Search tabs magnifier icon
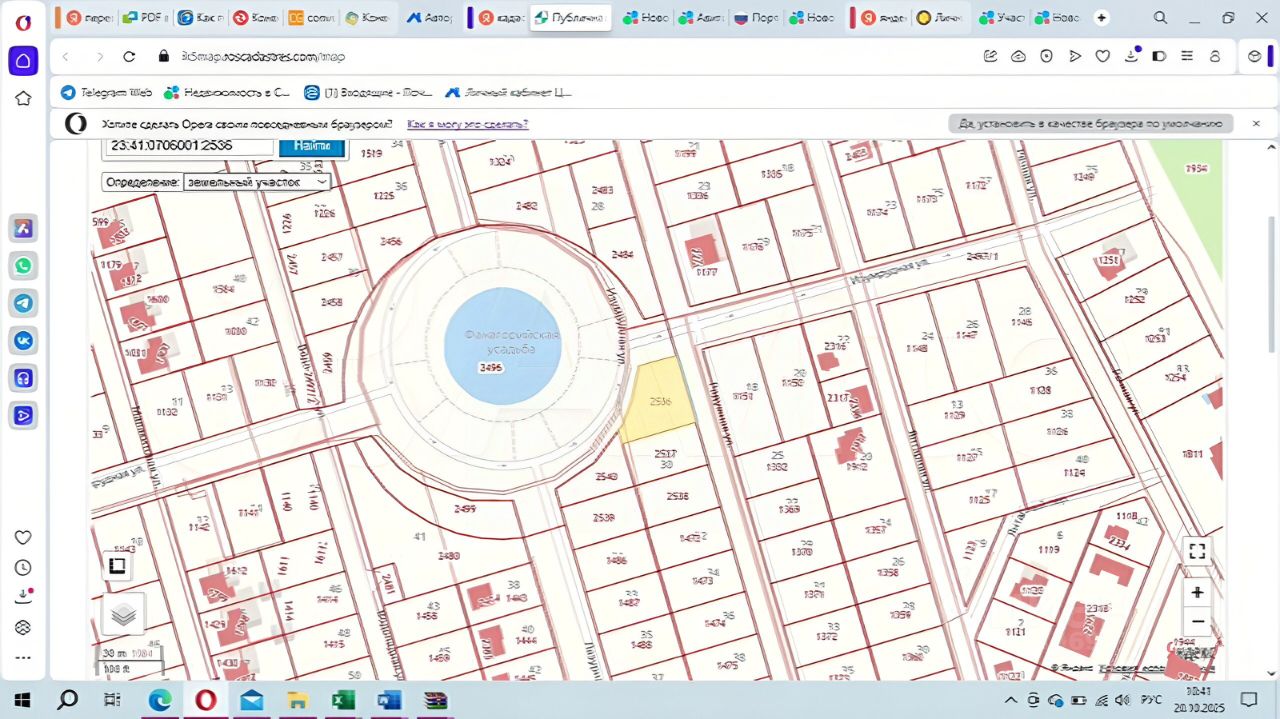 coord(1160,18)
